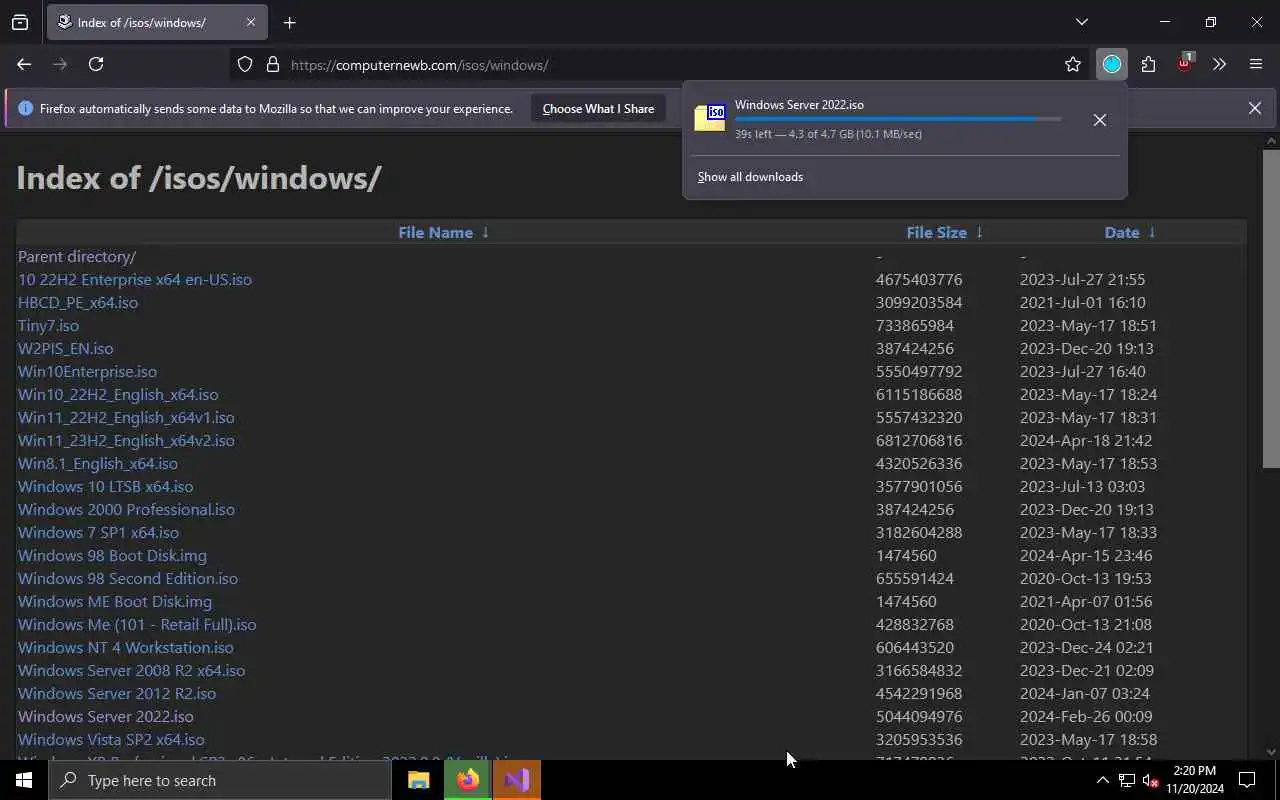Open the tracking protection shield icon
Viewport: 1280px width, 800px height.
[x=245, y=65]
